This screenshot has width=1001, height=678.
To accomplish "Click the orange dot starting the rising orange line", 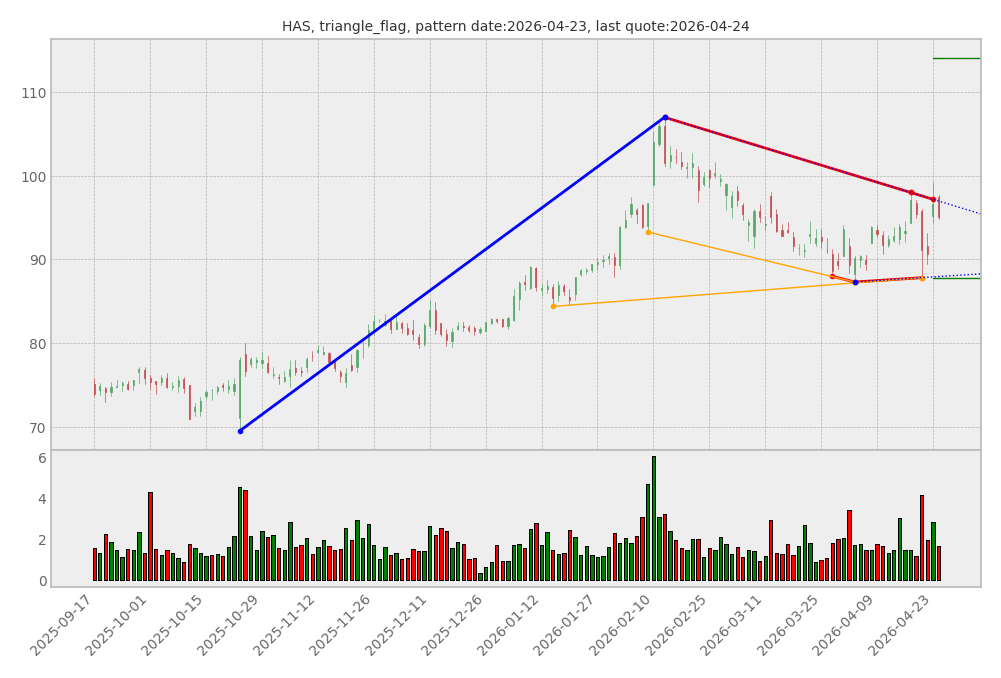I will pyautogui.click(x=553, y=306).
